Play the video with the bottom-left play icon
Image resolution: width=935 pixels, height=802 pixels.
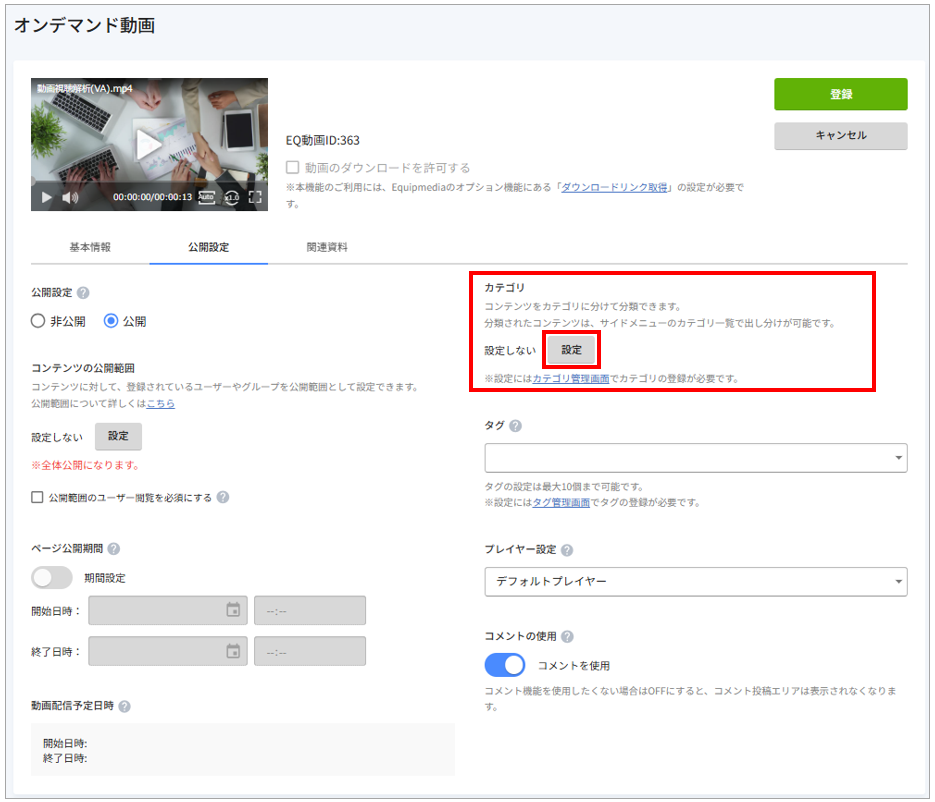(x=47, y=197)
